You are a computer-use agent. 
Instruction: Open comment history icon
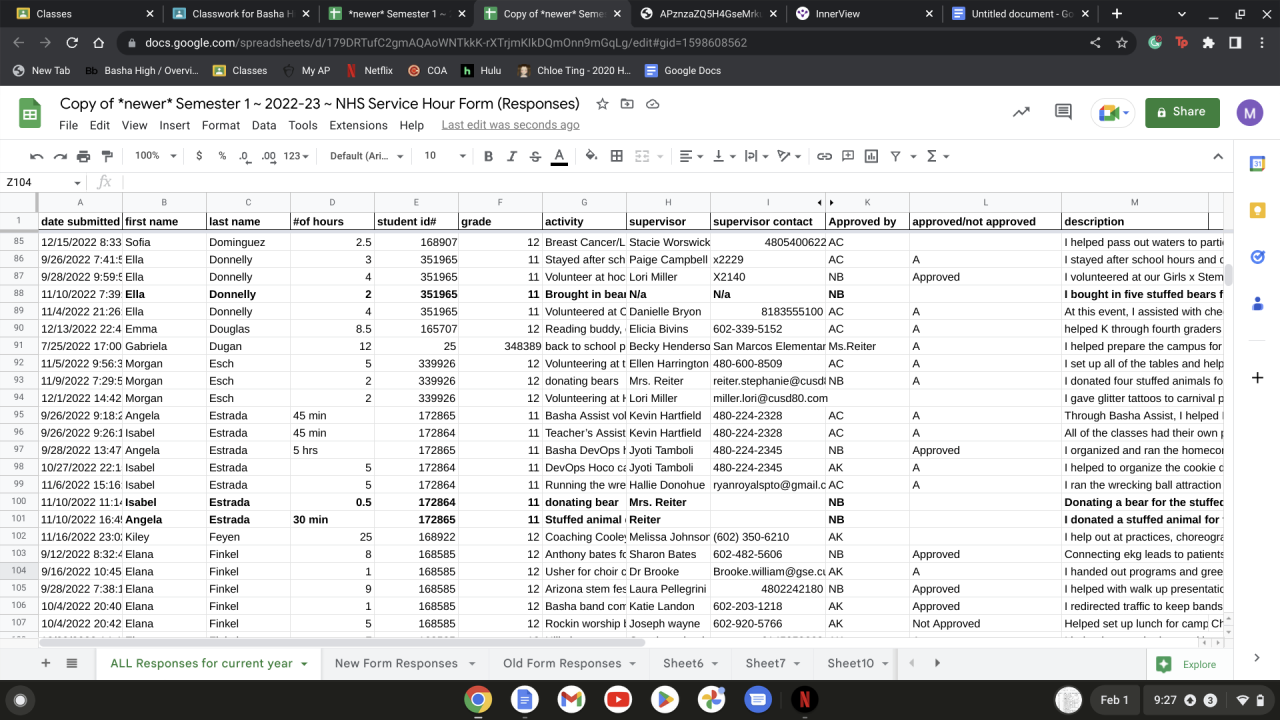1063,112
